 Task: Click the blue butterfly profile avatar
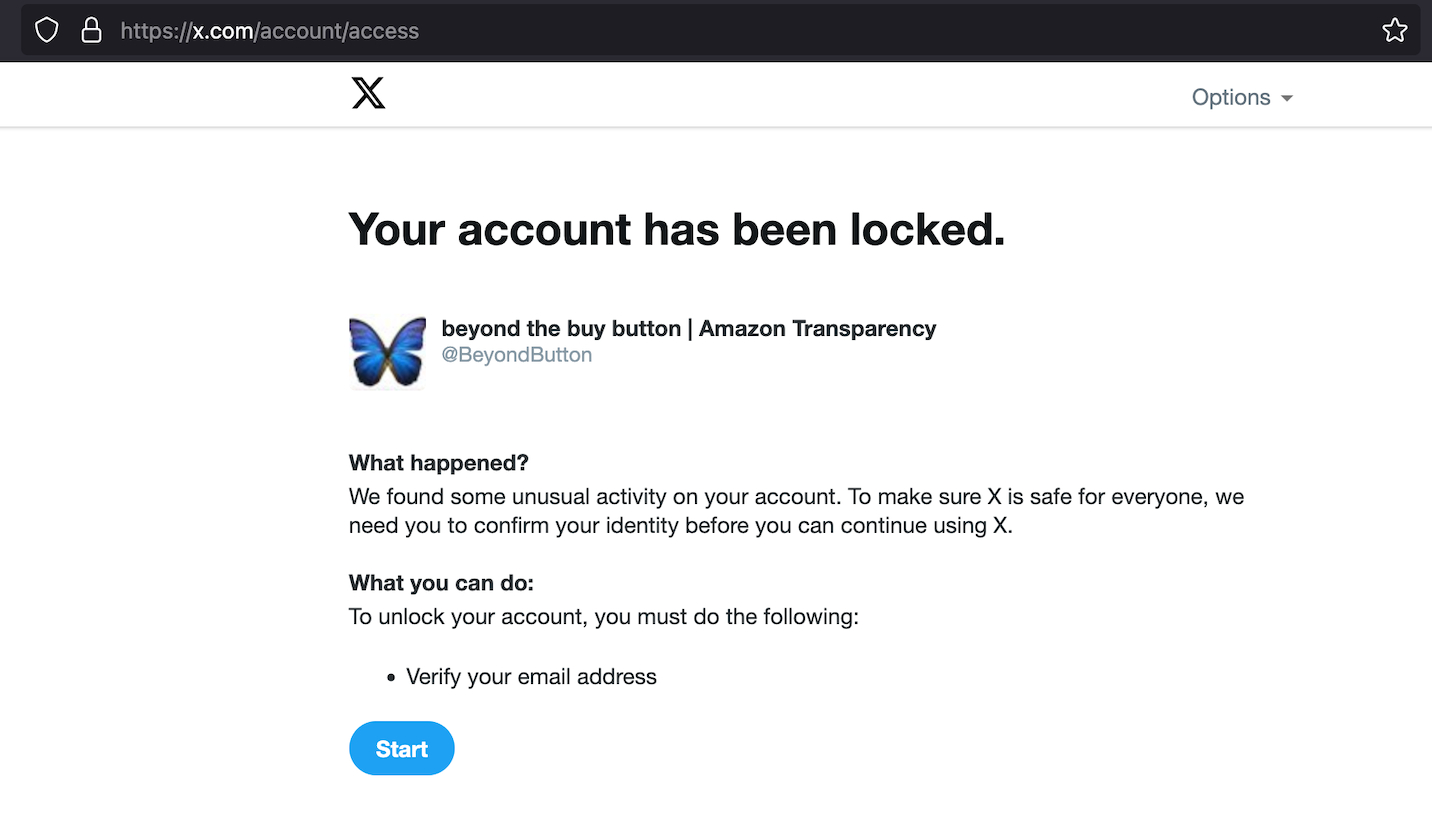[x=387, y=352]
